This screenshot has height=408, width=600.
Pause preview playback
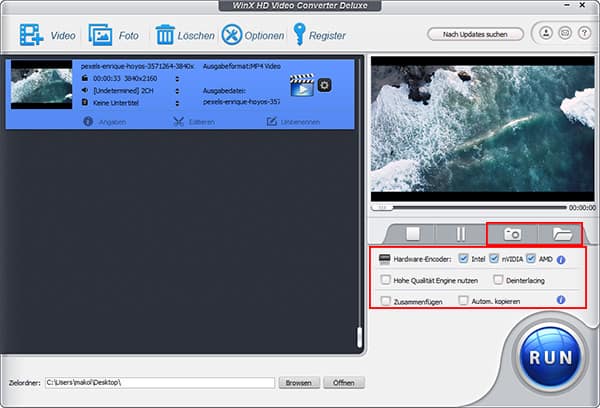(461, 234)
